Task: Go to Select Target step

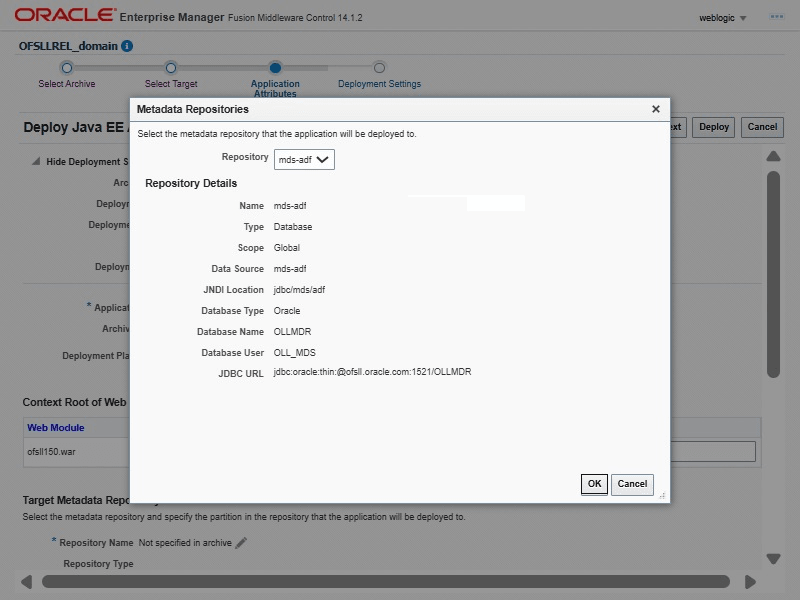Action: click(x=171, y=84)
